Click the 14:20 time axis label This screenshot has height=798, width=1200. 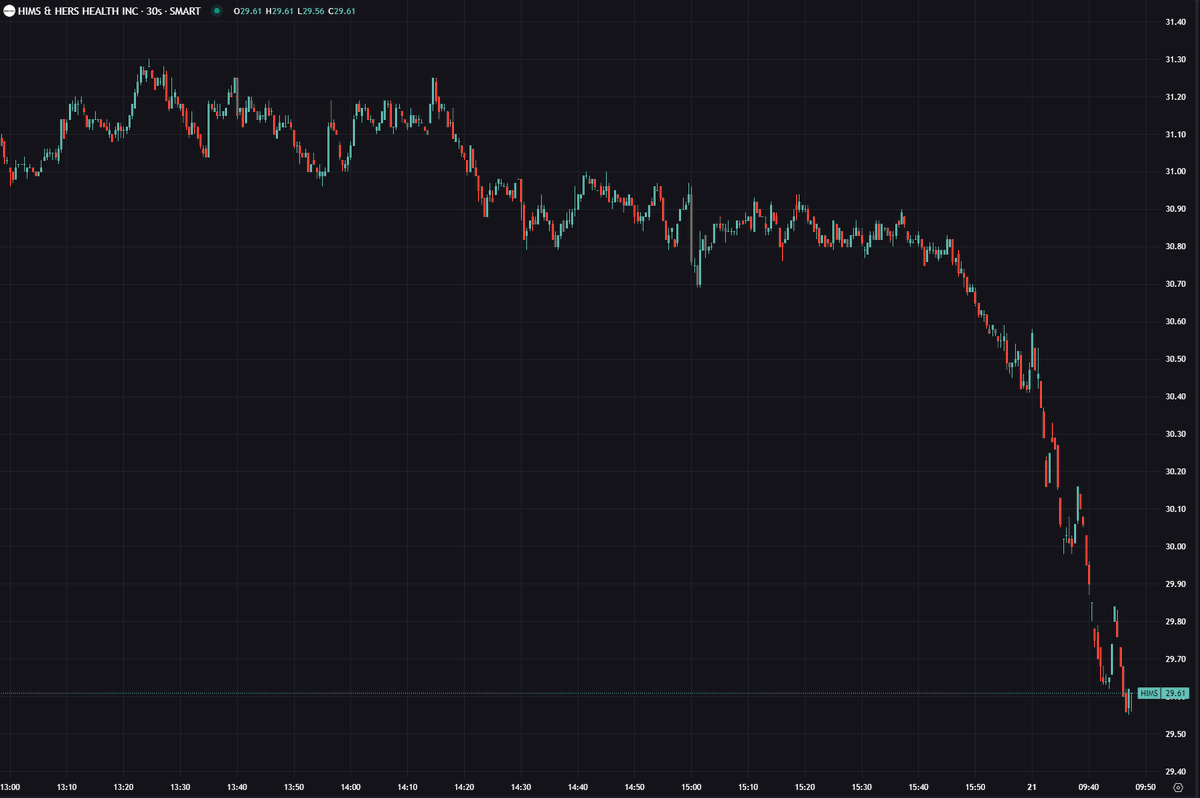pos(465,787)
